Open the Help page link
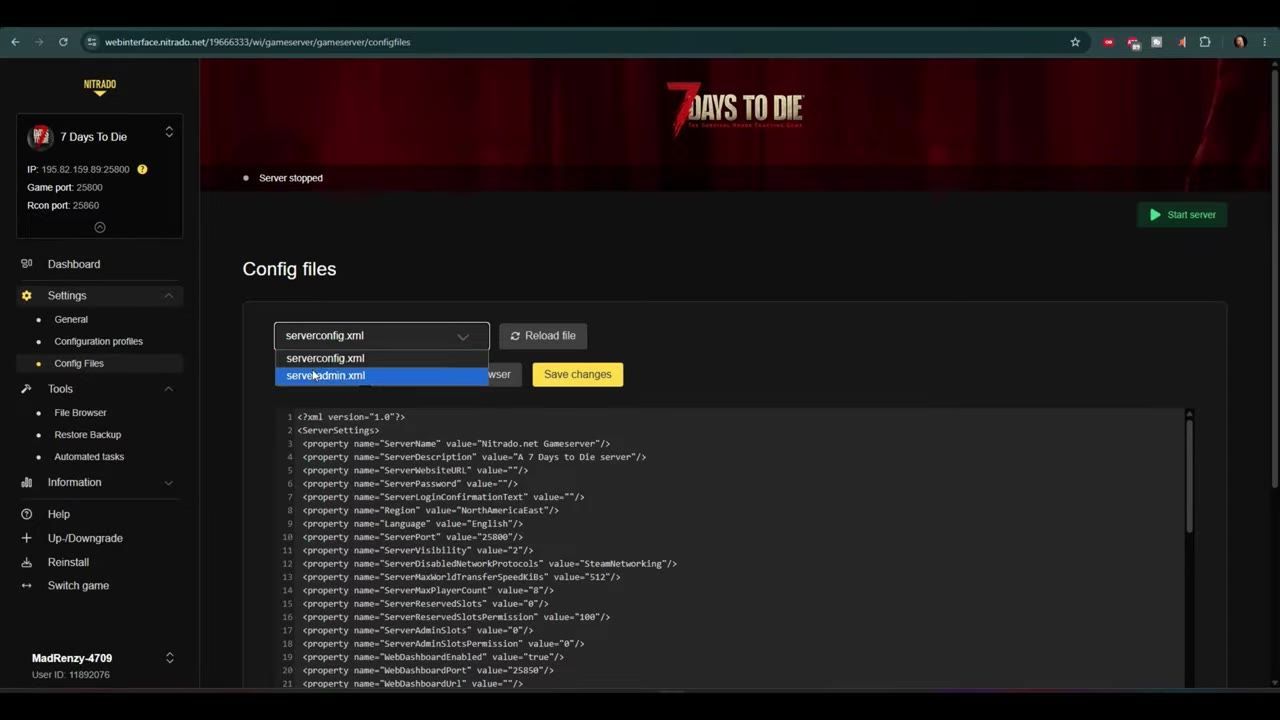The width and height of the screenshot is (1280, 720). coord(59,514)
